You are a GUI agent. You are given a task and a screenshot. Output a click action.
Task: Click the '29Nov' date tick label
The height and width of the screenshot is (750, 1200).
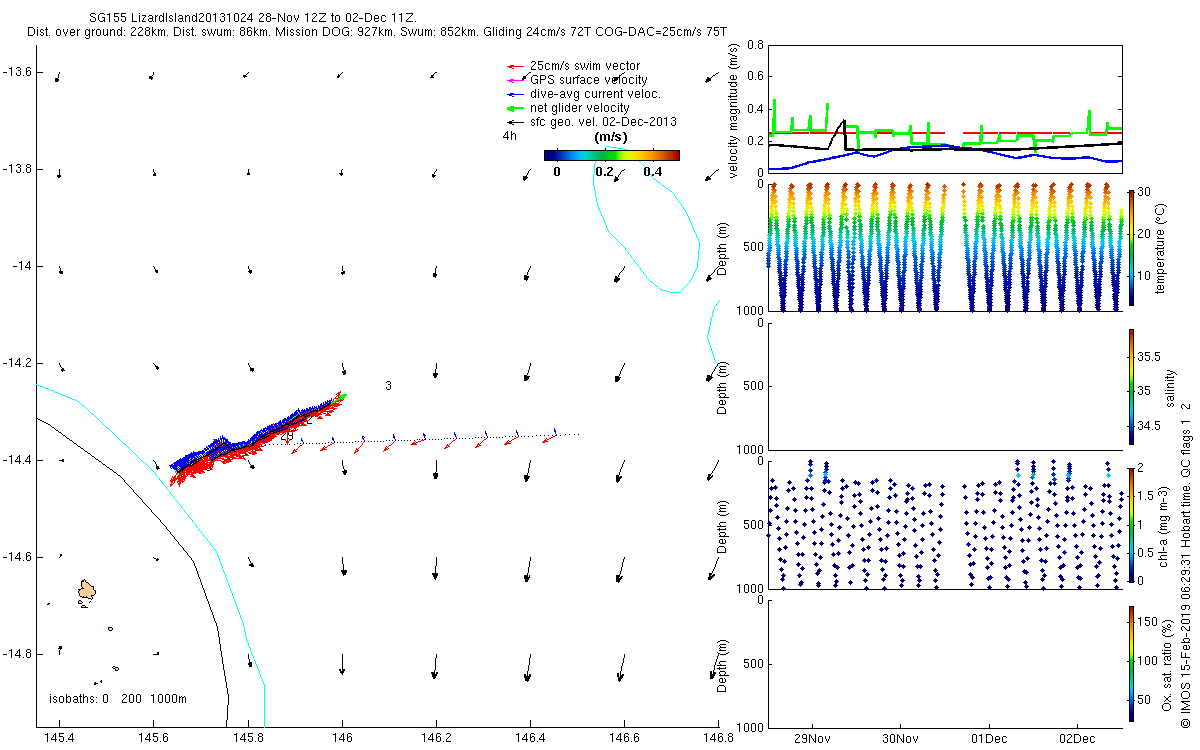[x=812, y=738]
